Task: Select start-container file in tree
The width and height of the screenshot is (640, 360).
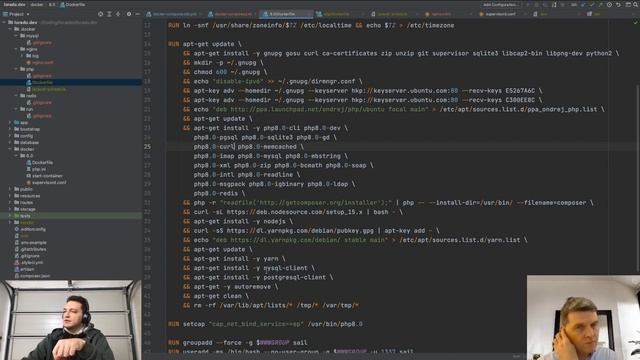Action: (x=44, y=176)
